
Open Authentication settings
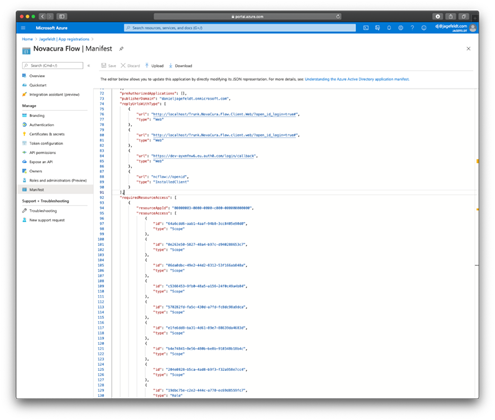[41, 125]
